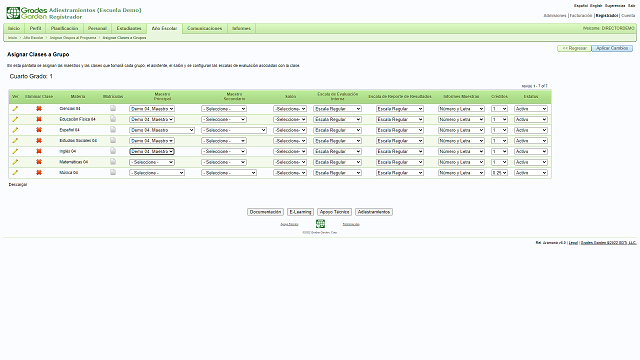Open the enrollment document icon for Estudios Sociales 04
This screenshot has height=360, width=640.
[113, 140]
